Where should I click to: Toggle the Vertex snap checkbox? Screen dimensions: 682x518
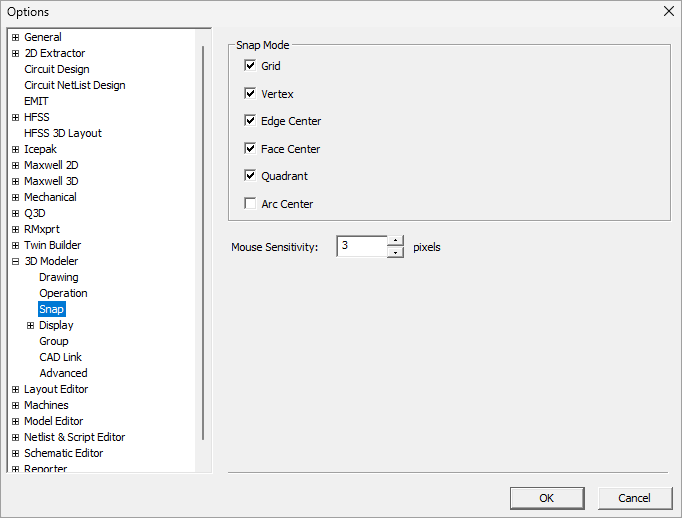250,94
